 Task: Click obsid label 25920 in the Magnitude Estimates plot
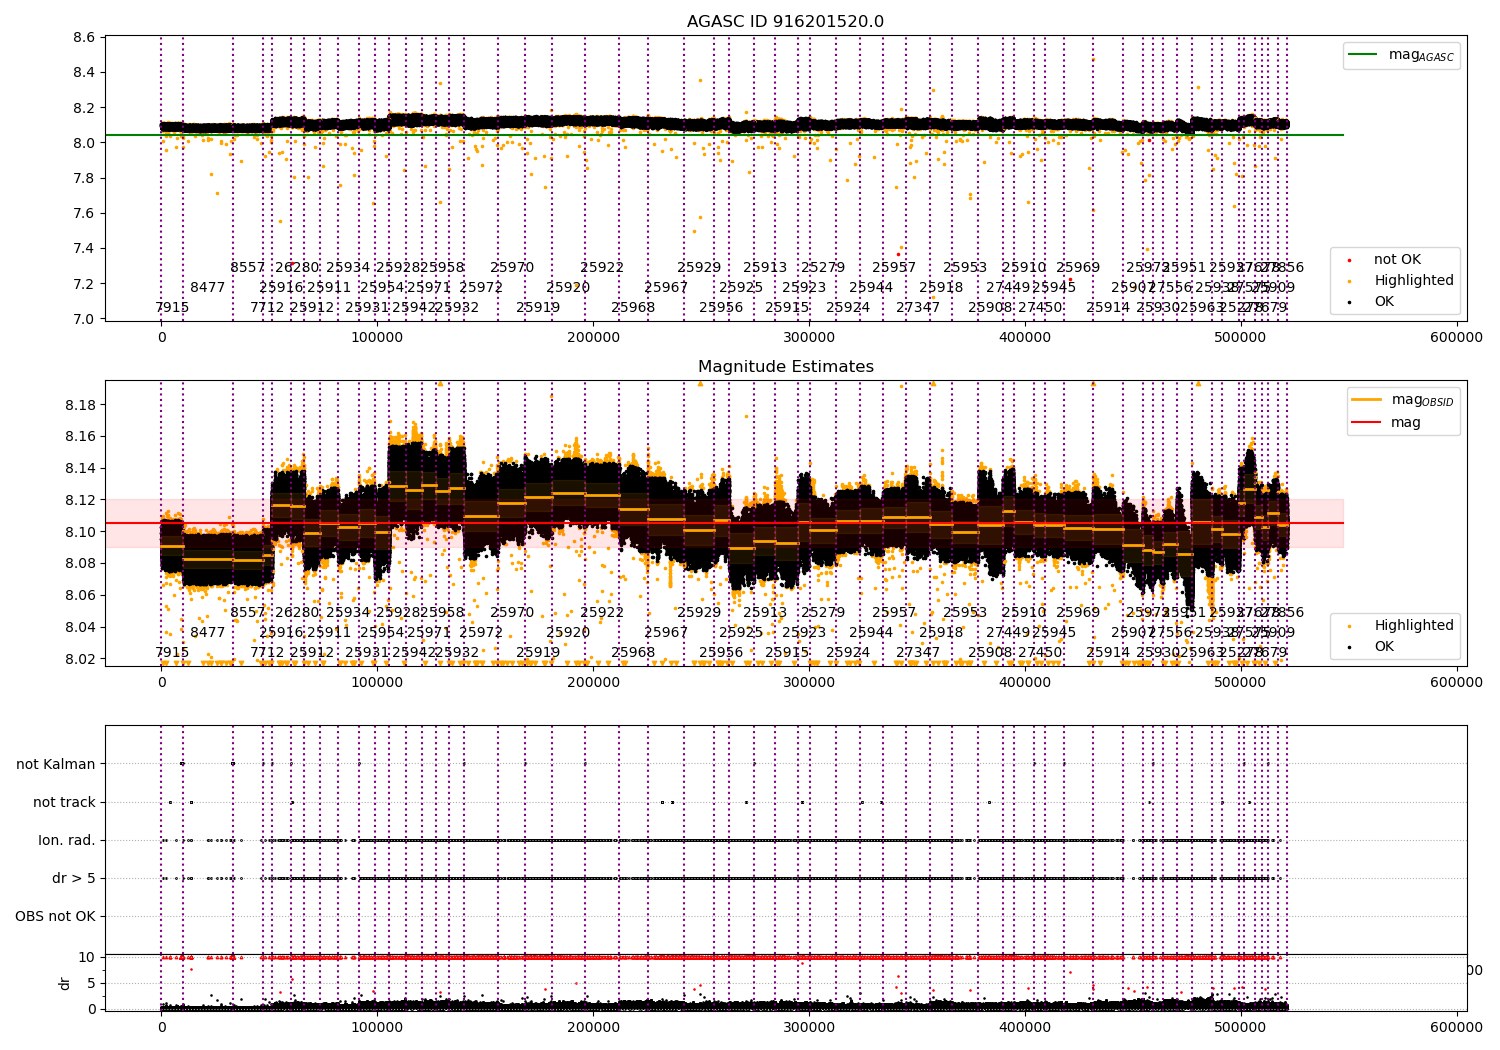(x=568, y=632)
